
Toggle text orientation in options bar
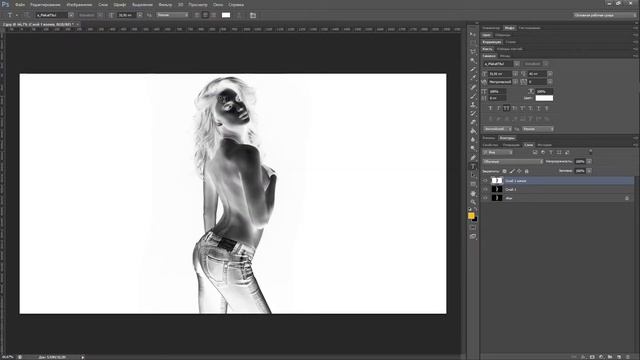[x=27, y=15]
